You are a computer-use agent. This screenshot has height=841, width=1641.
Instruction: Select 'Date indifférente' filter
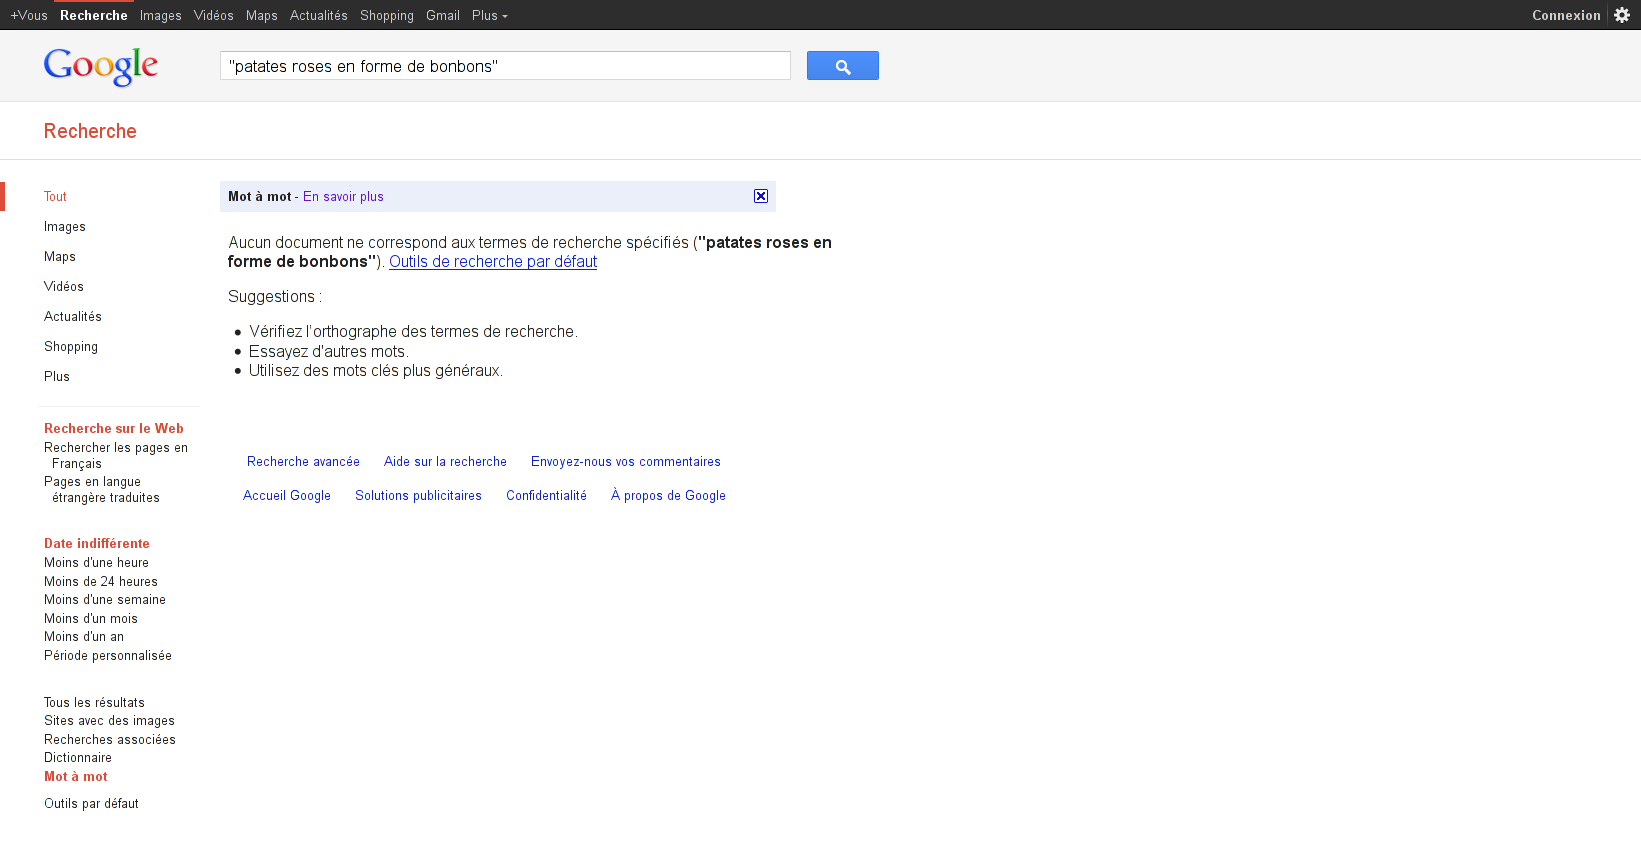97,544
